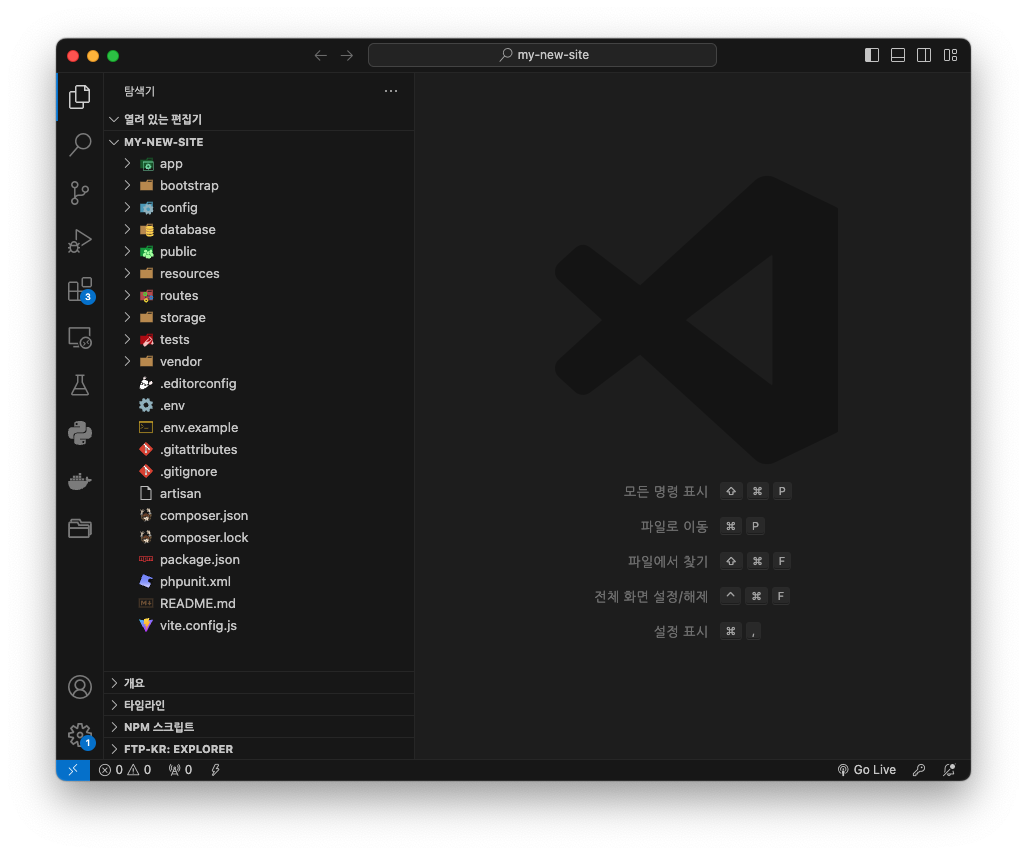1027x855 pixels.
Task: Collapse the 열려 있는 편집기 section
Action: tap(261, 119)
